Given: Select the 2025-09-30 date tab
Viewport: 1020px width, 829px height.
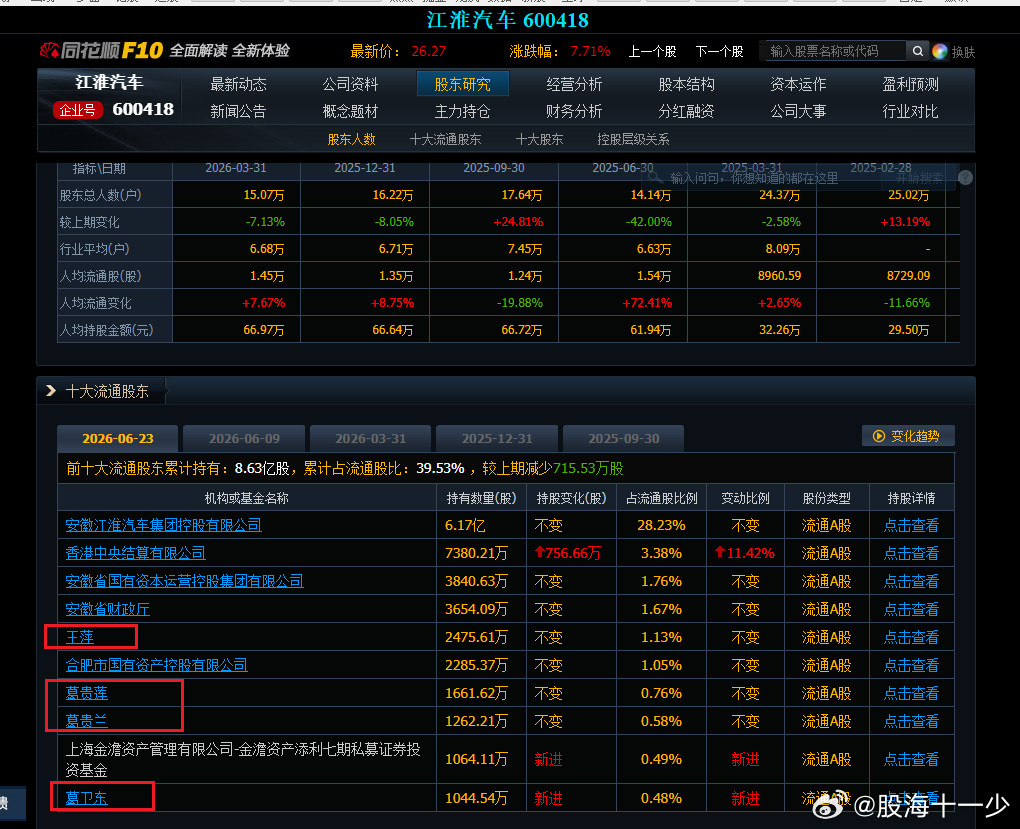Looking at the screenshot, I should [x=623, y=439].
